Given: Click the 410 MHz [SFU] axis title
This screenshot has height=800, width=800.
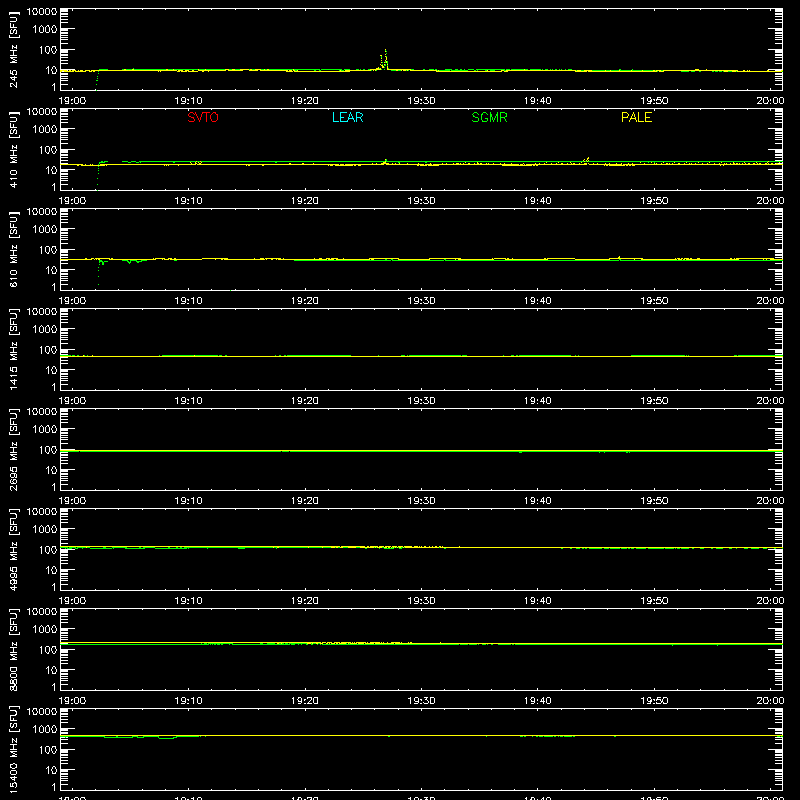Looking at the screenshot, I should (14, 149).
